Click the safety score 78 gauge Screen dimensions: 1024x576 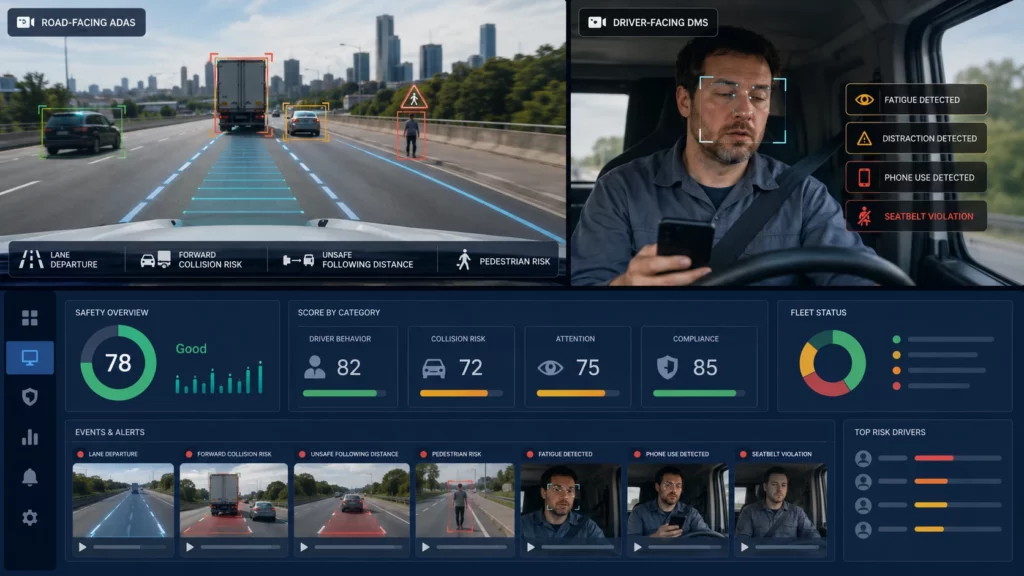(118, 363)
